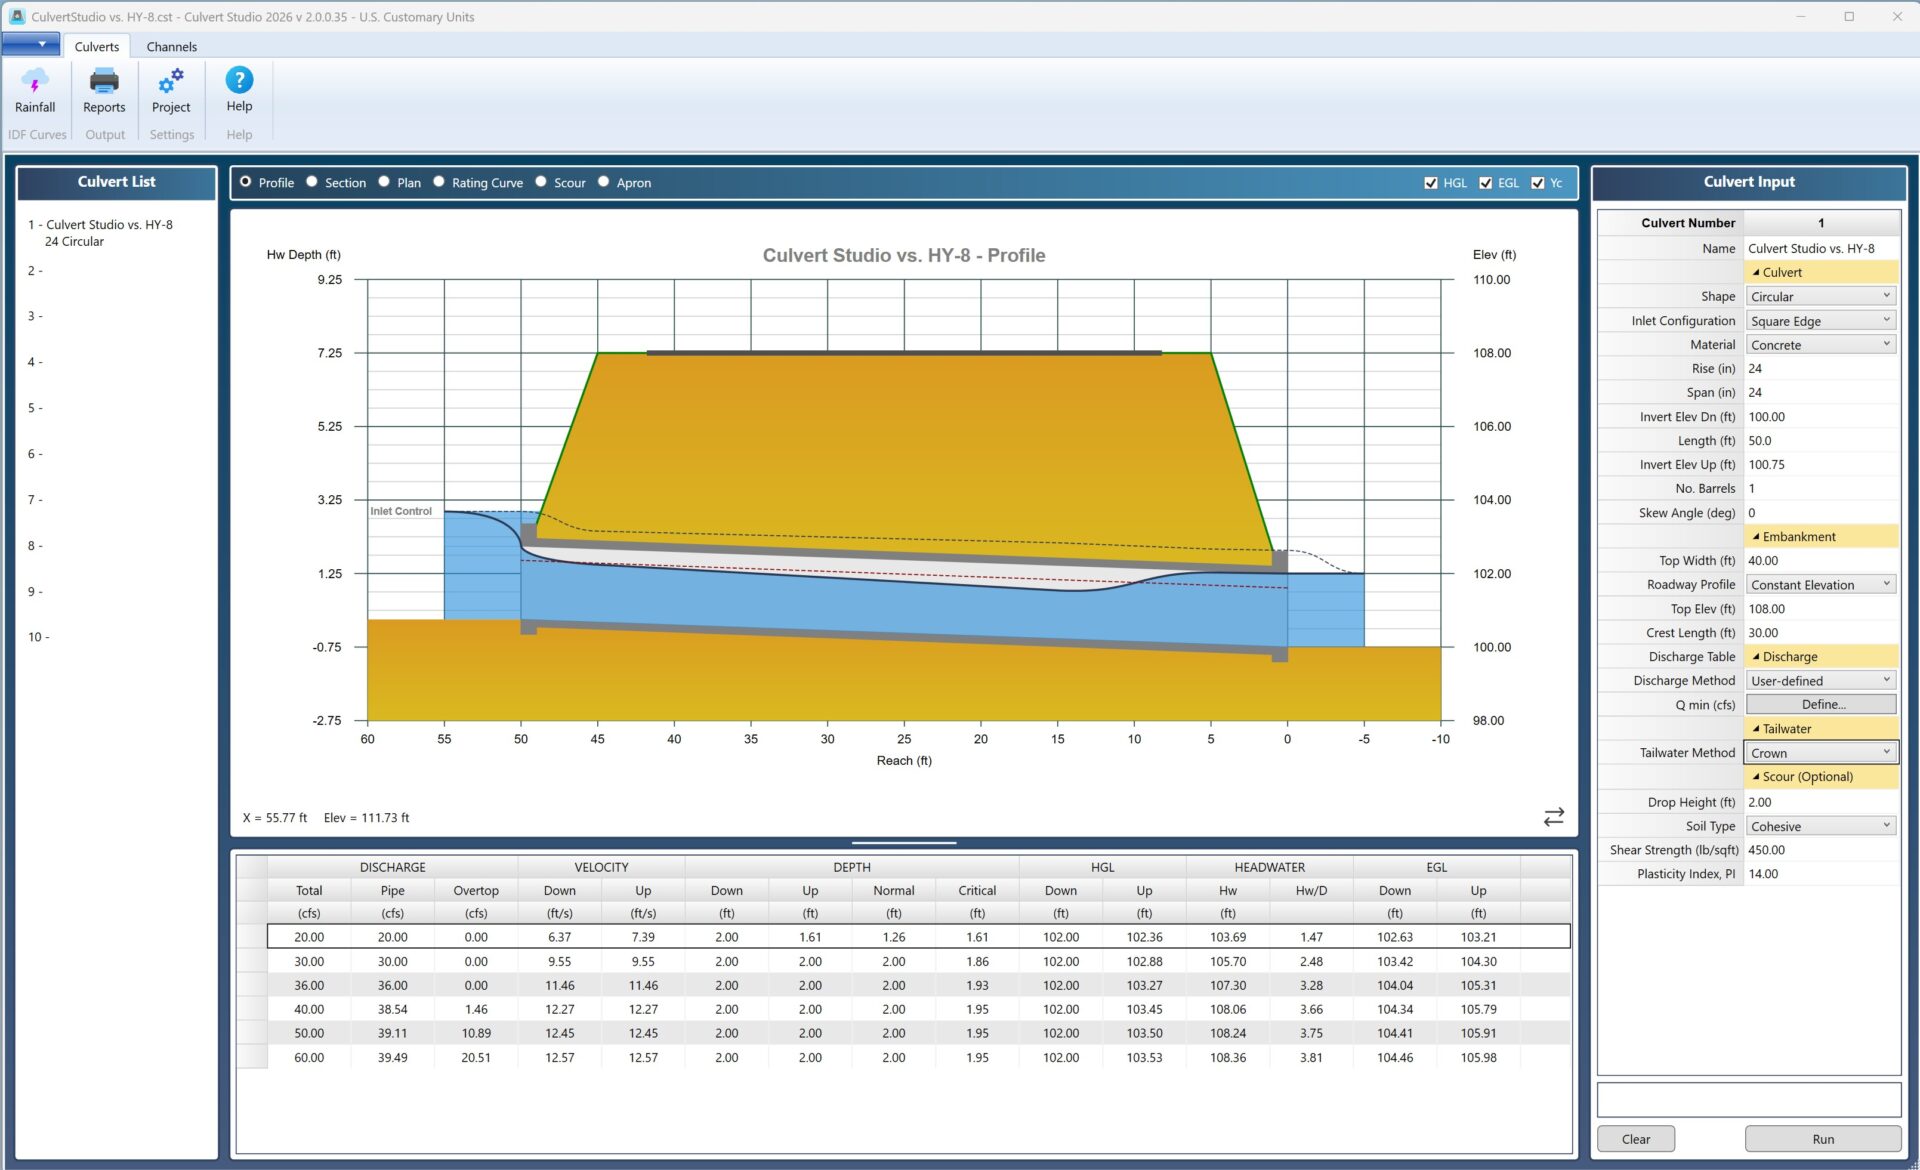
Task: Edit the Top Elev (ft) field
Action: tap(1821, 608)
